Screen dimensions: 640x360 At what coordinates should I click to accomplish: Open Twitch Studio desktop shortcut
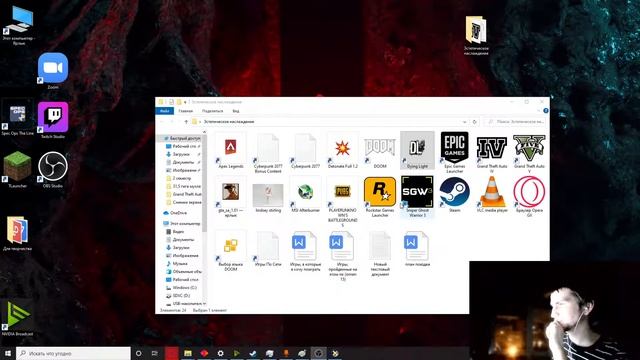(x=53, y=120)
